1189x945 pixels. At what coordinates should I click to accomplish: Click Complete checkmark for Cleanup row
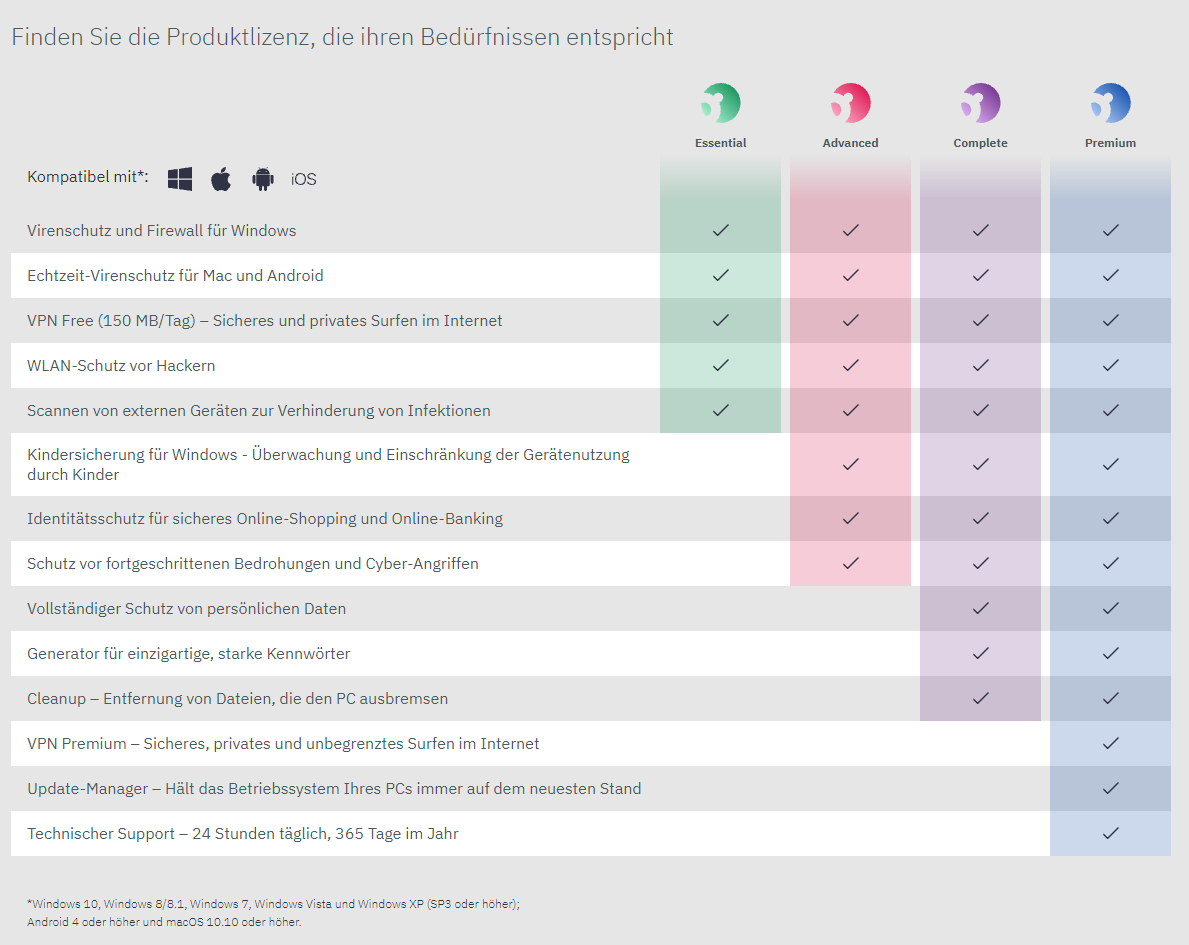(980, 698)
